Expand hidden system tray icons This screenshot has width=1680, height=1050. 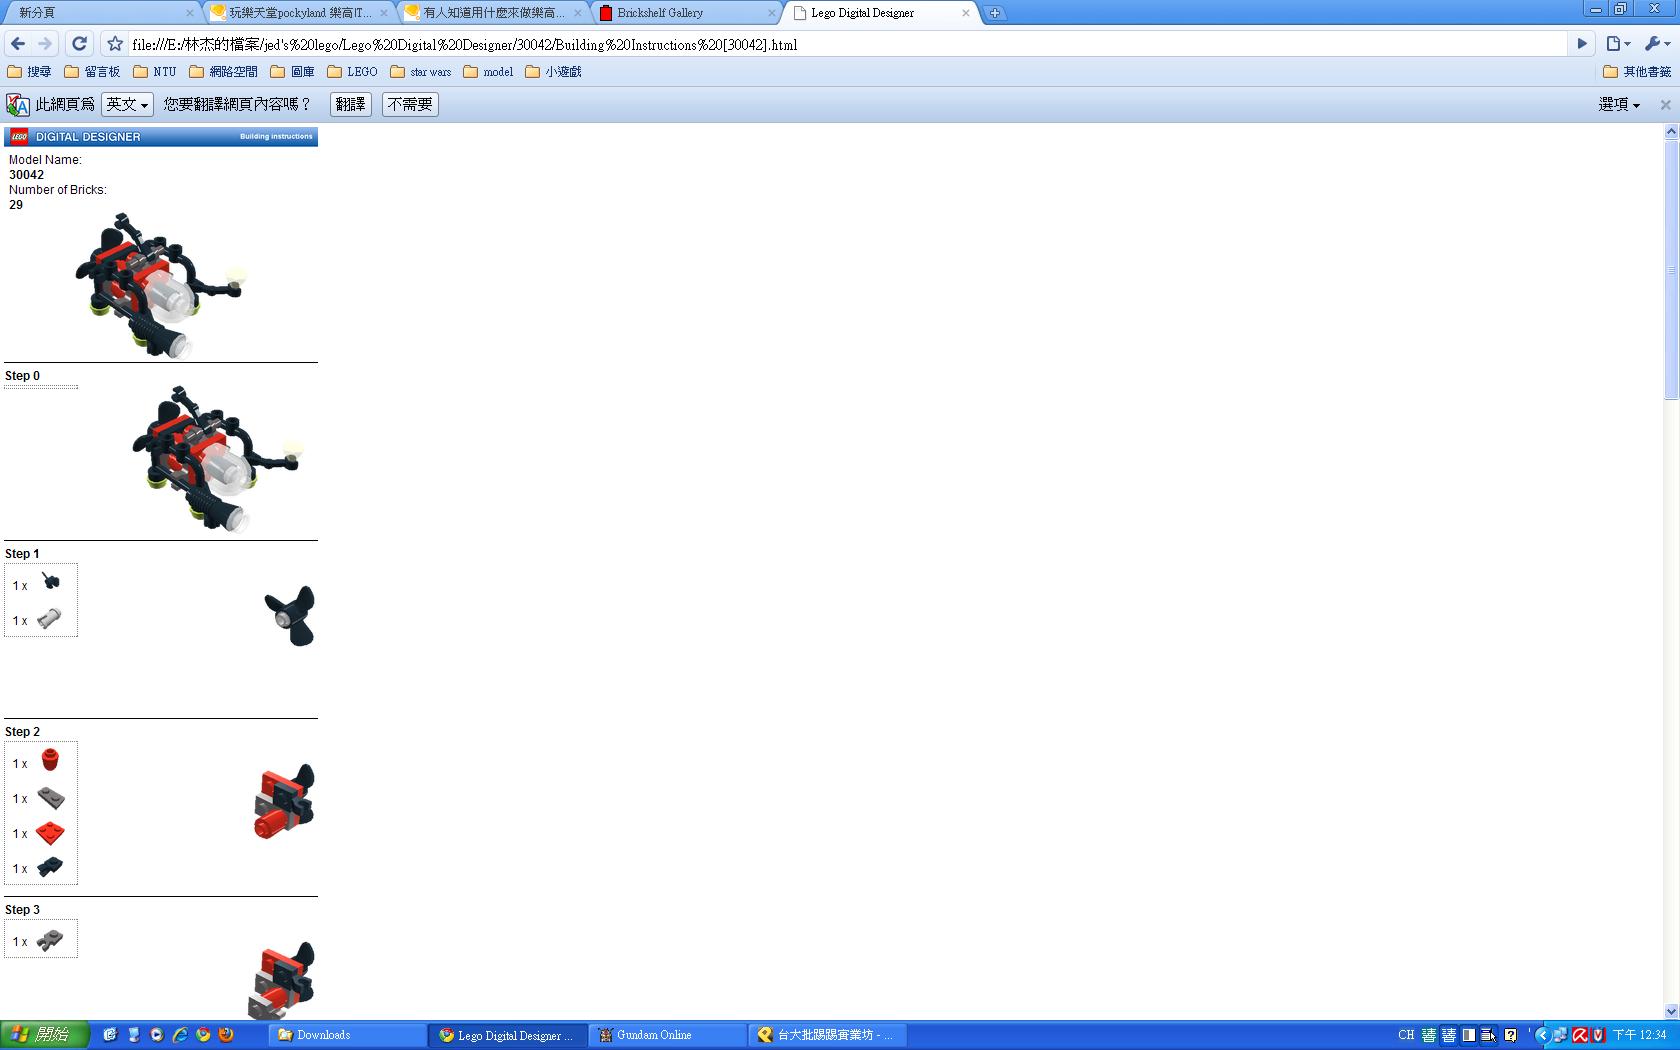click(1542, 1035)
